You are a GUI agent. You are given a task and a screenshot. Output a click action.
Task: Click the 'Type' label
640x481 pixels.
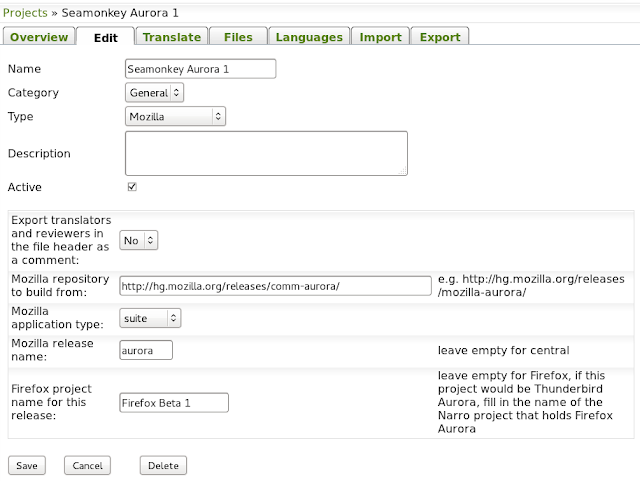coord(20,116)
